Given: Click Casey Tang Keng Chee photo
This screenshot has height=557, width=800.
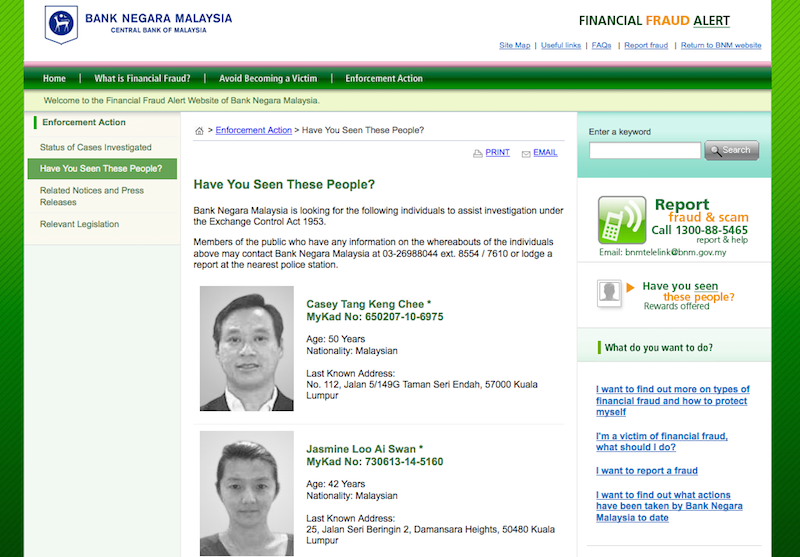Looking at the screenshot, I should [246, 348].
